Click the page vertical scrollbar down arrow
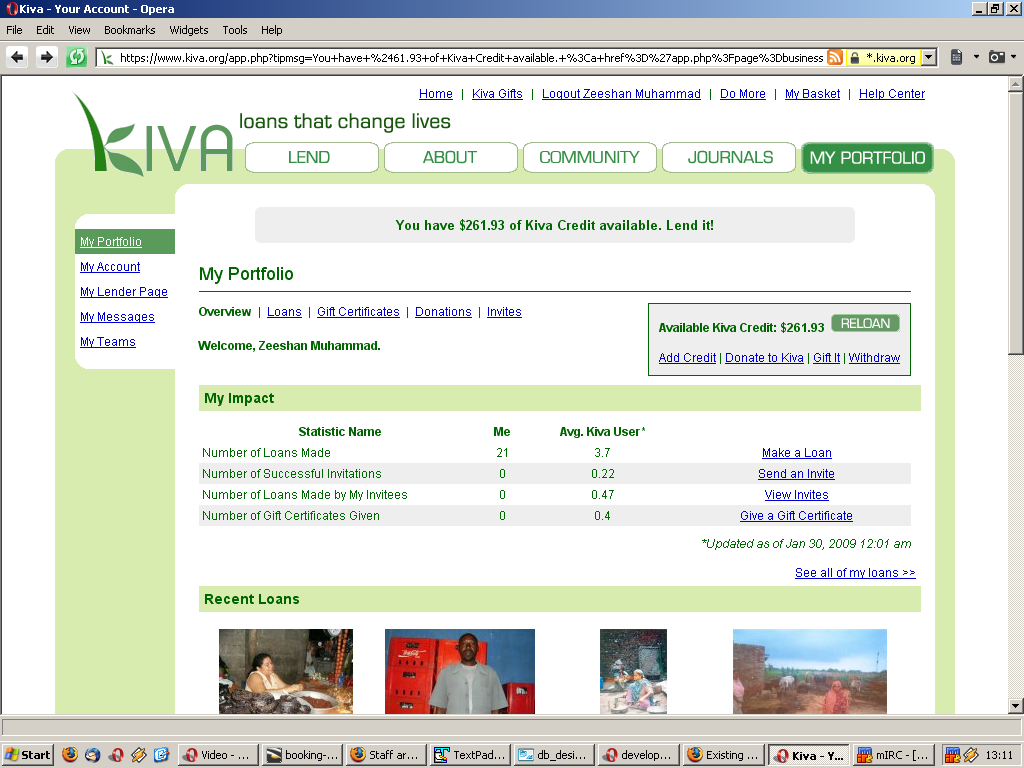 1015,705
